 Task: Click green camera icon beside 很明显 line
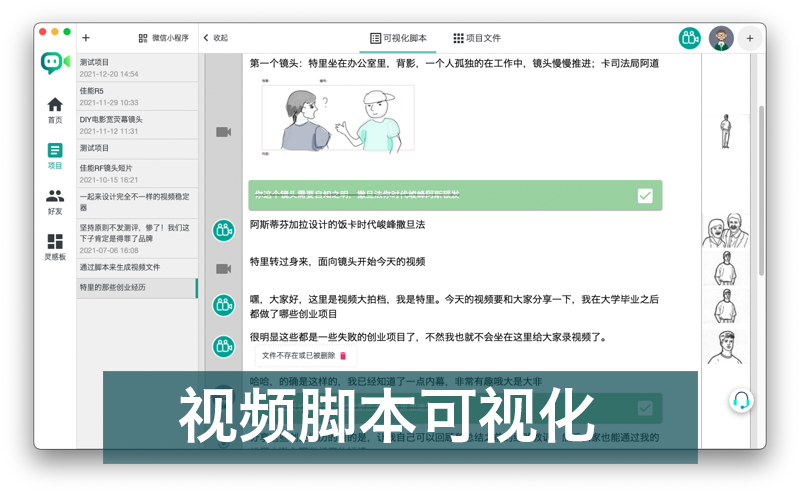point(223,347)
